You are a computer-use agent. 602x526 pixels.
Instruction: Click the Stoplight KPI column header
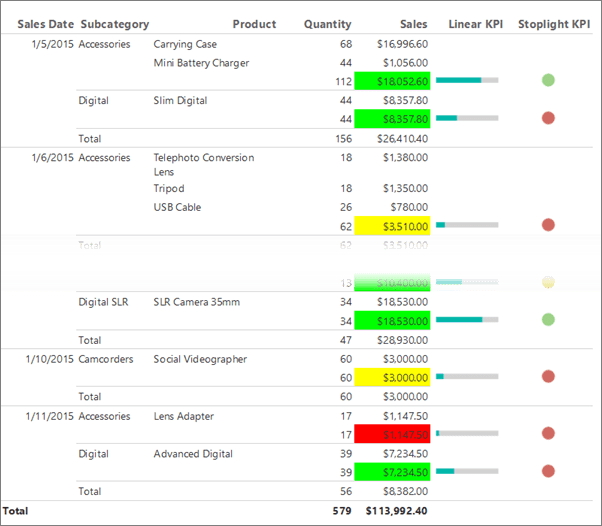point(554,25)
